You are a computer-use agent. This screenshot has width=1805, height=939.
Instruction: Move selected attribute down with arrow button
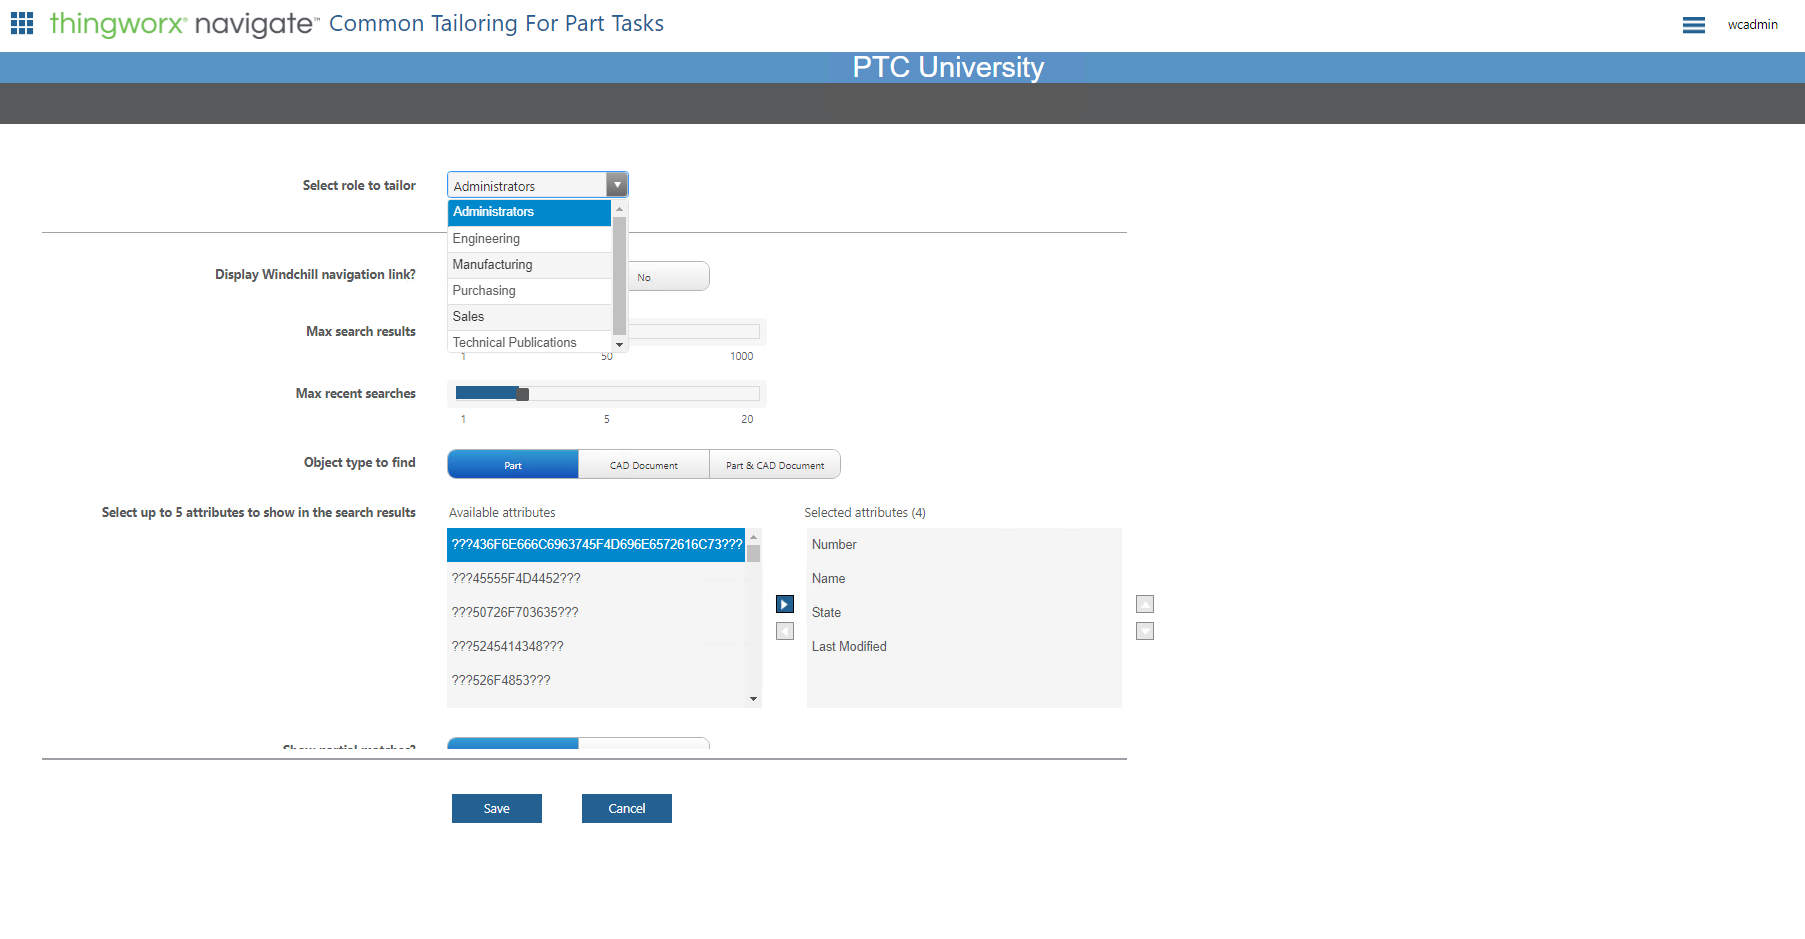coord(1144,631)
